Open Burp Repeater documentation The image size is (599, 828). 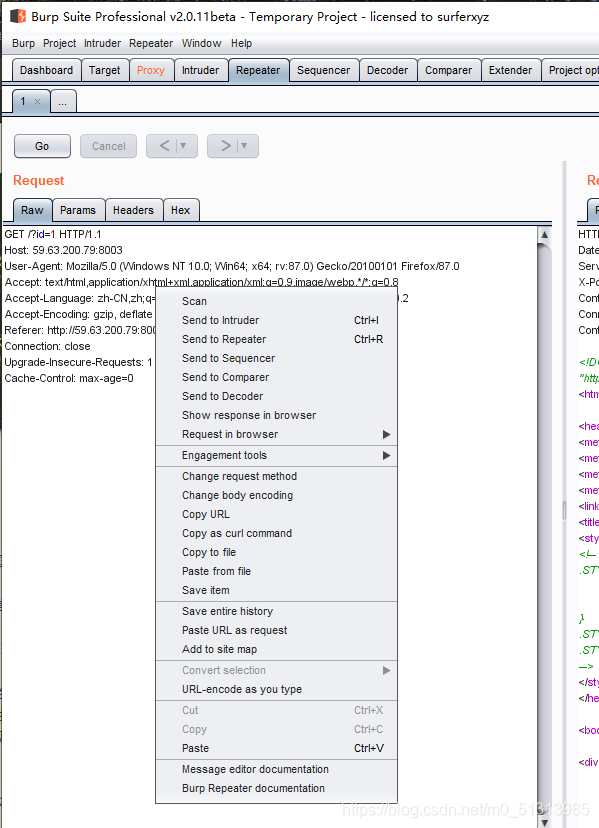click(x=276, y=788)
